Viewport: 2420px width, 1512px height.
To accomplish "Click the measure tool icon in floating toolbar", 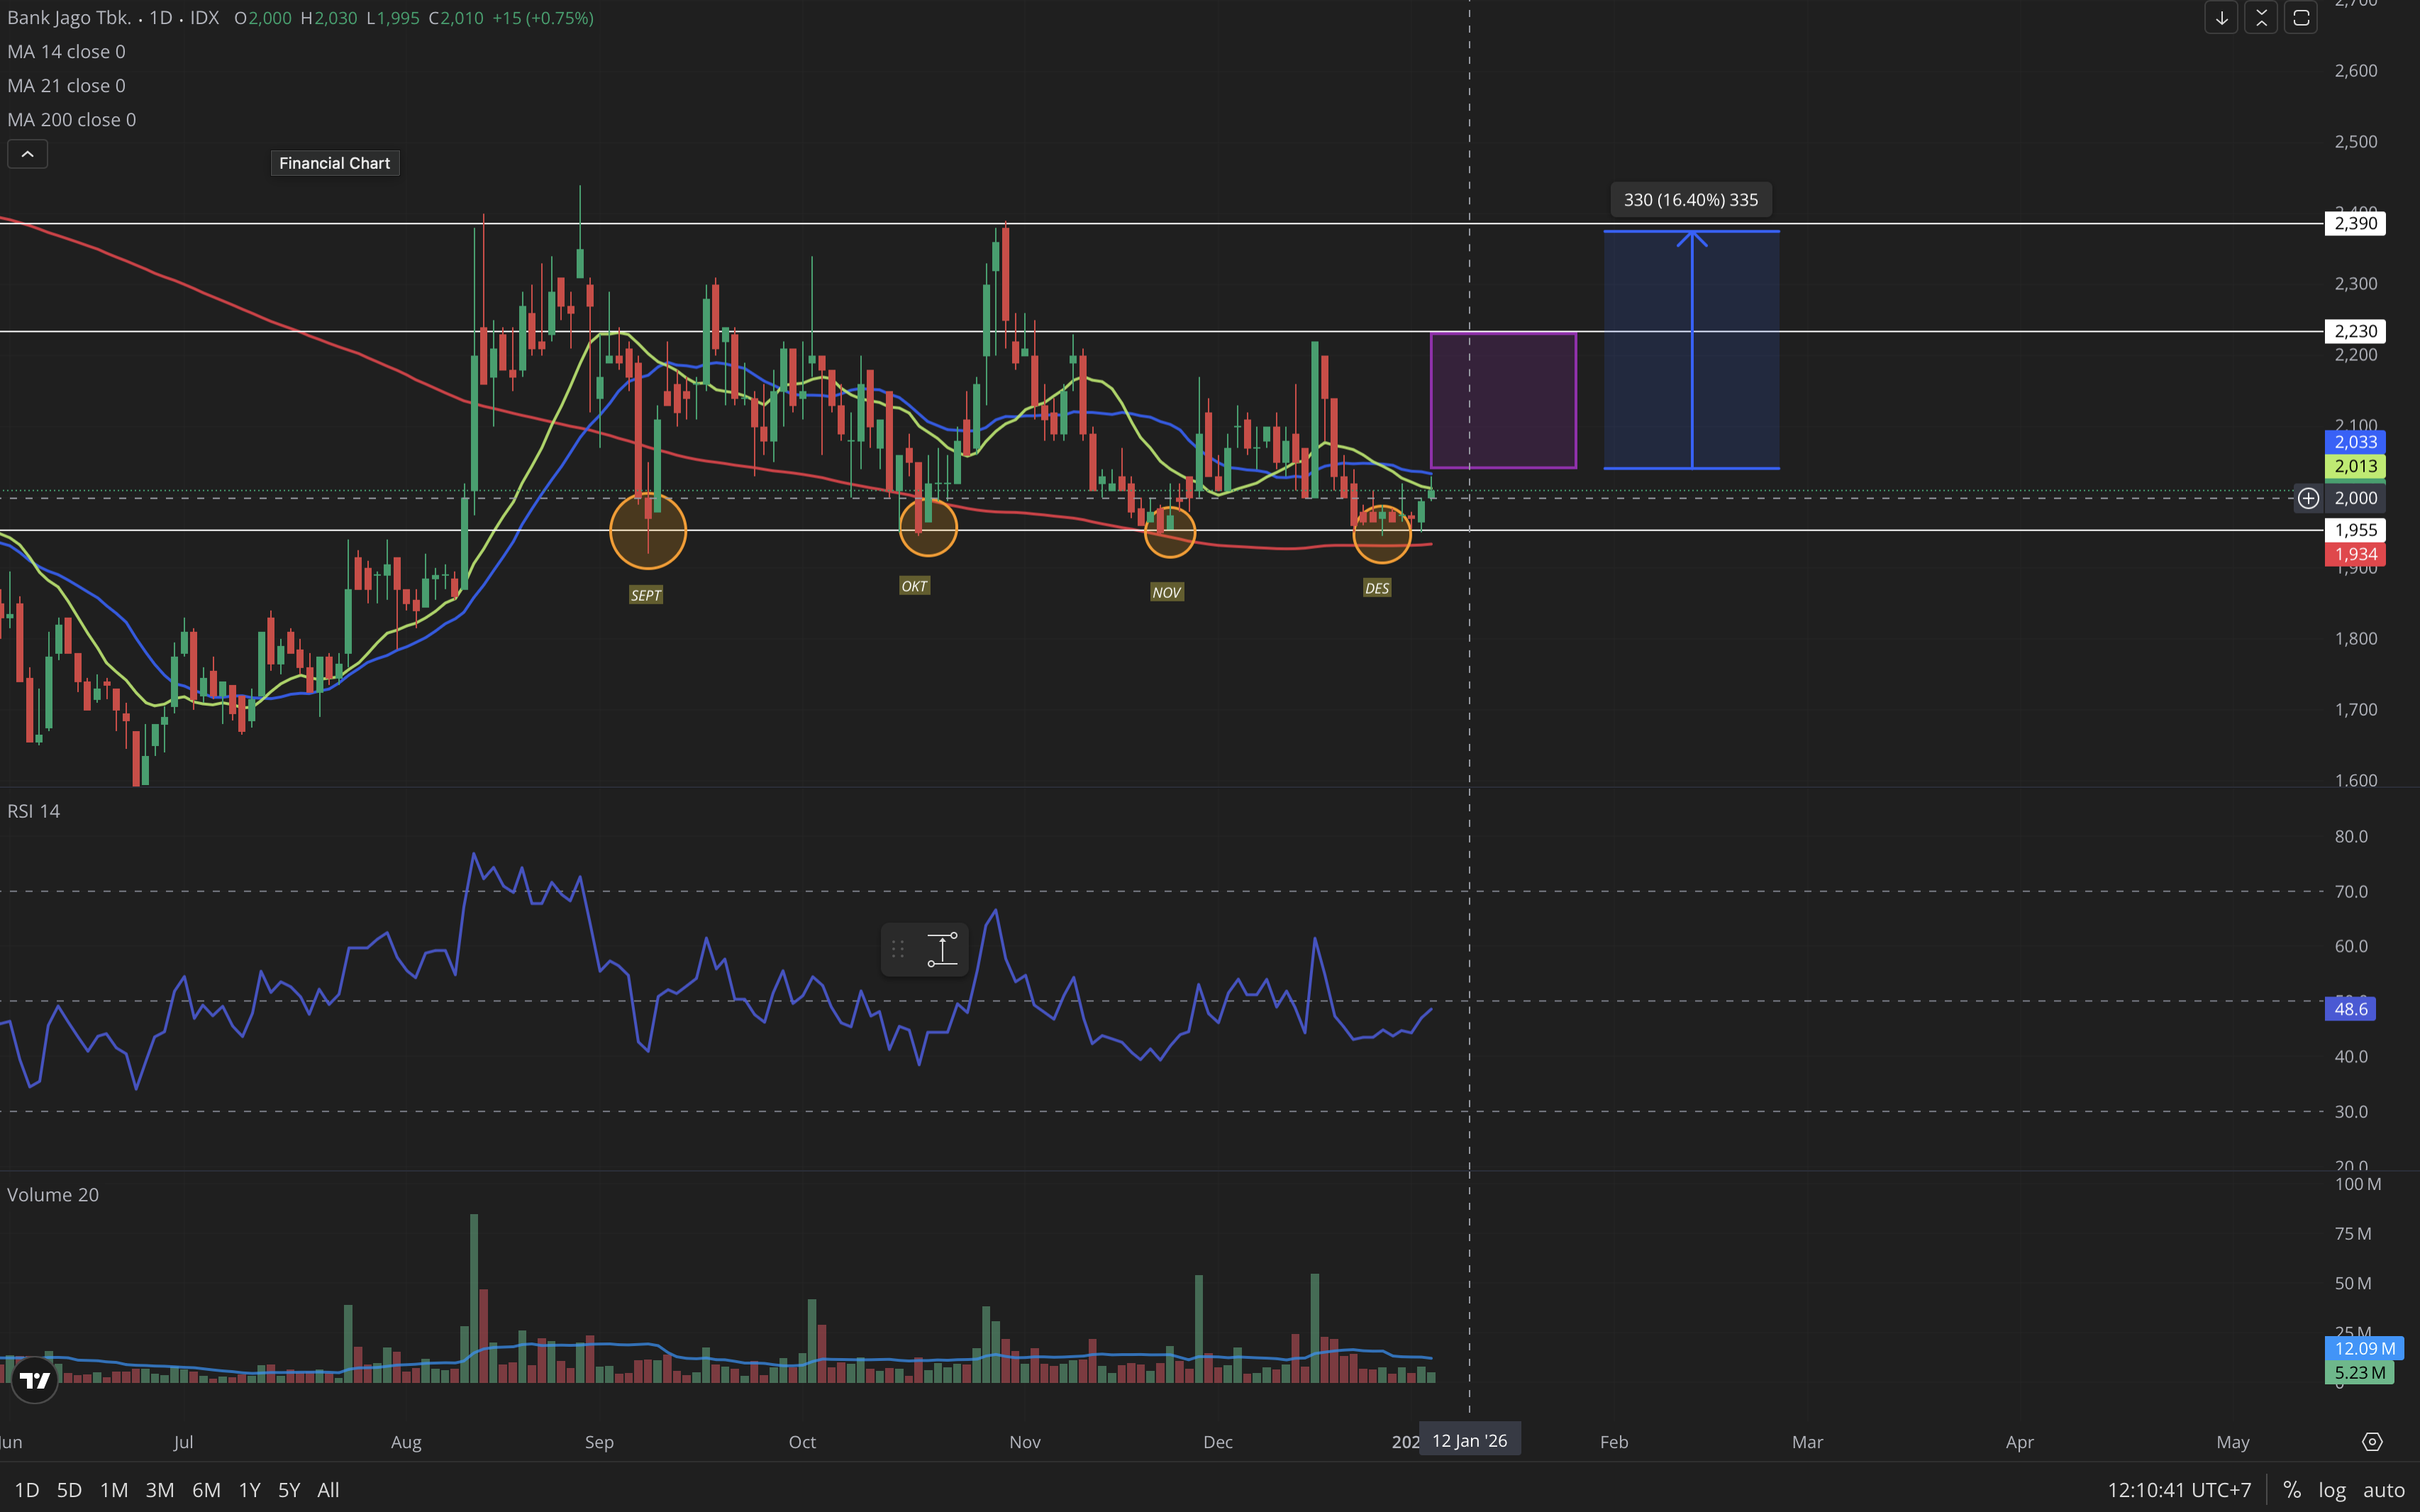I will 942,949.
